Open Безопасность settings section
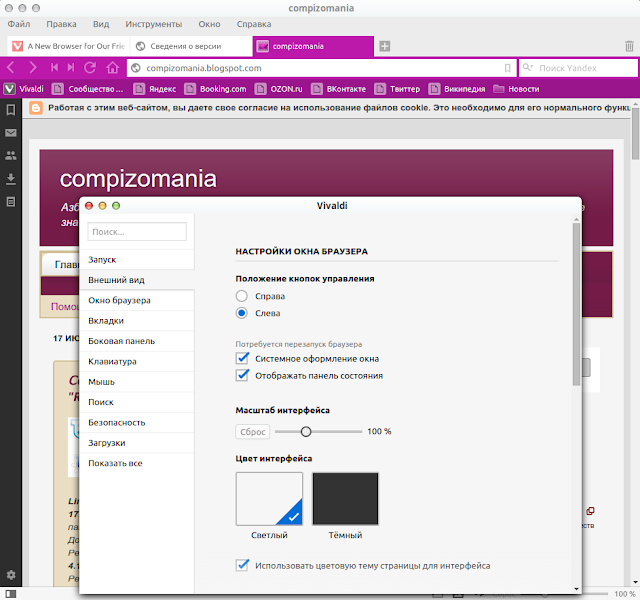The height and width of the screenshot is (600, 640). 137,423
